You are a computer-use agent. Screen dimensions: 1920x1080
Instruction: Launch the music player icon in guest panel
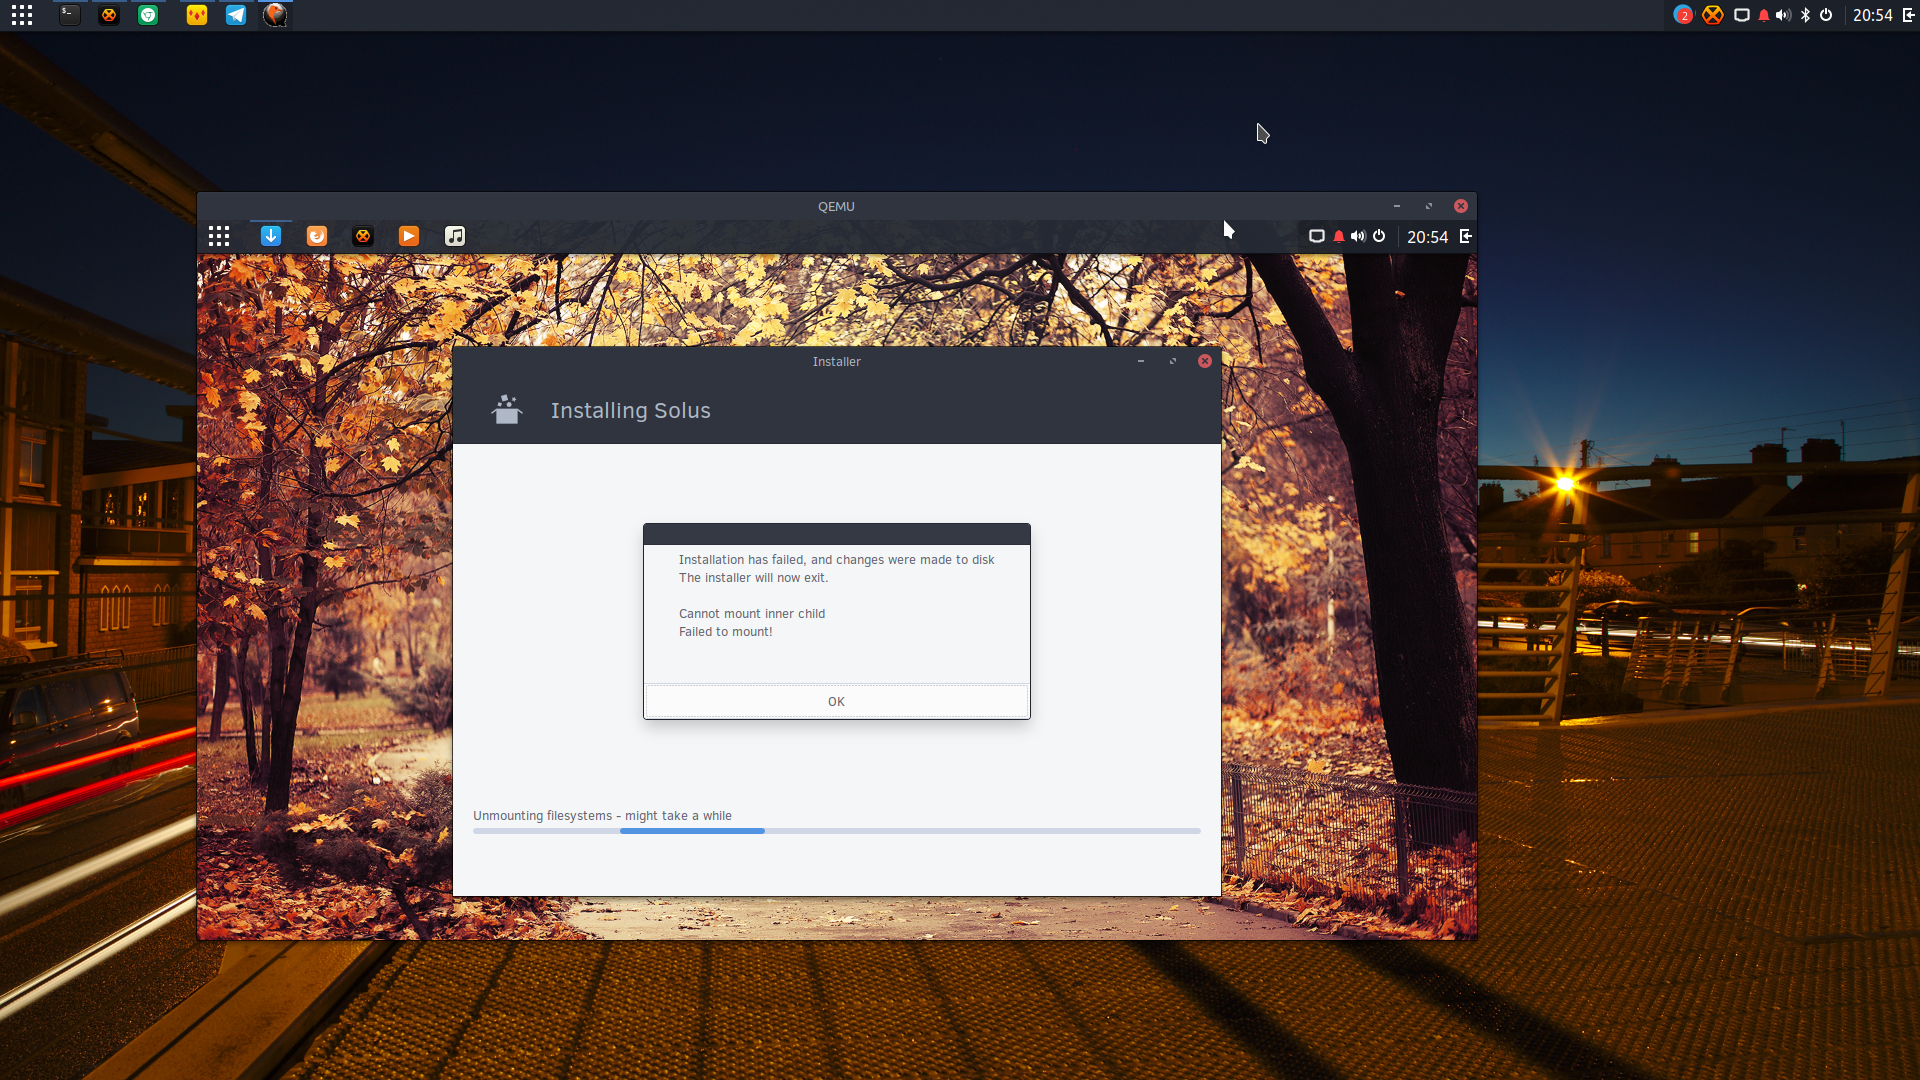455,236
